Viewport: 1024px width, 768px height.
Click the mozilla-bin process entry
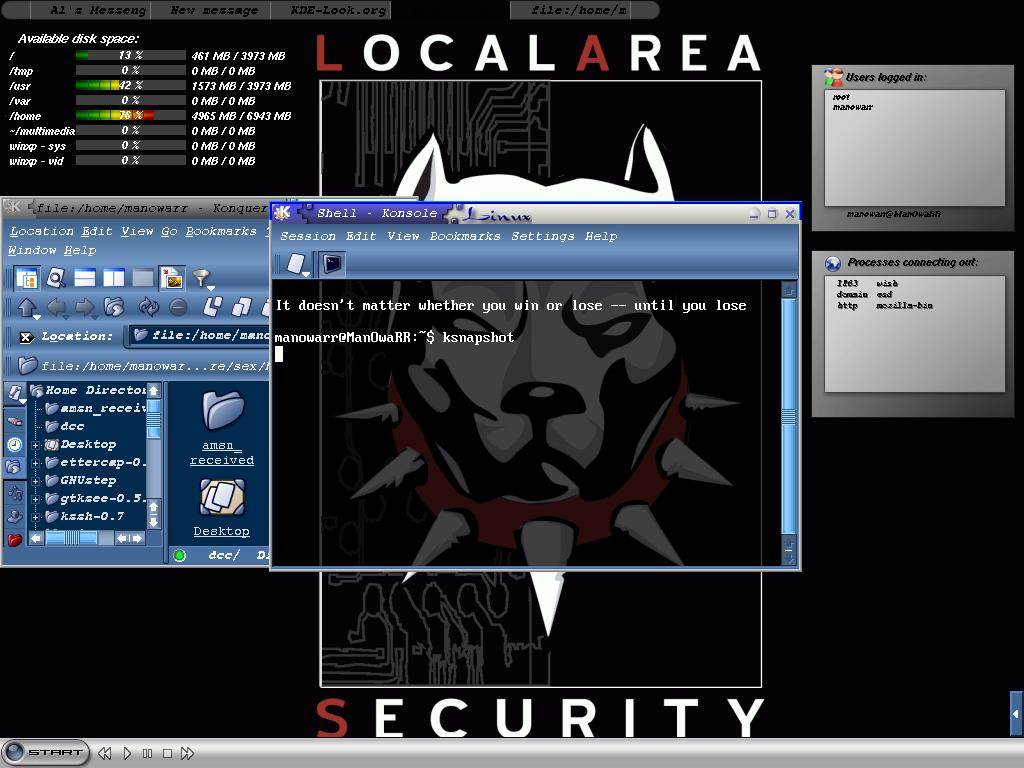(904, 306)
